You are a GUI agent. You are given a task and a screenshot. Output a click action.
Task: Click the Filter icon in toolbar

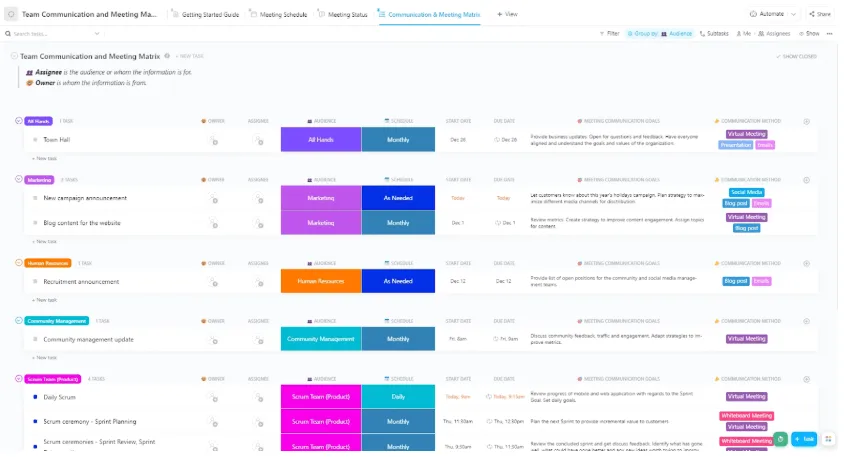point(602,33)
